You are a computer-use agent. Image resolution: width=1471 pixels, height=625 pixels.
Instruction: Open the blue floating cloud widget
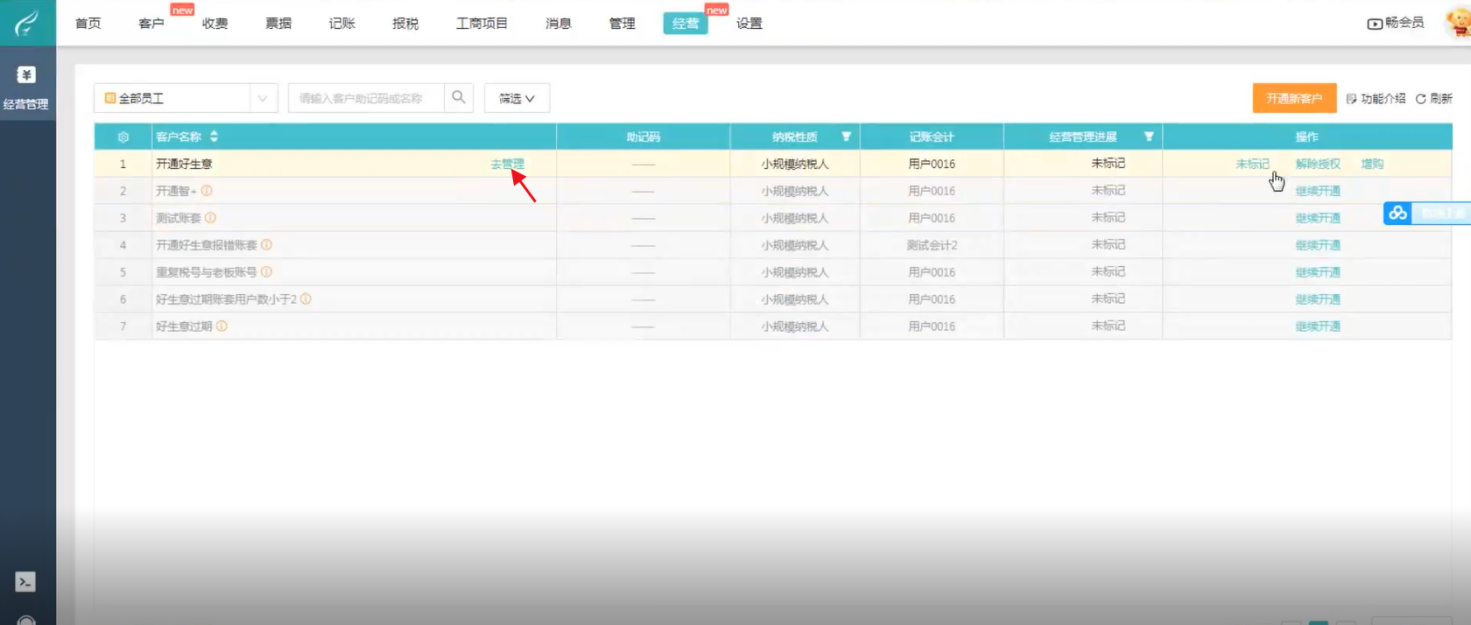(1398, 213)
